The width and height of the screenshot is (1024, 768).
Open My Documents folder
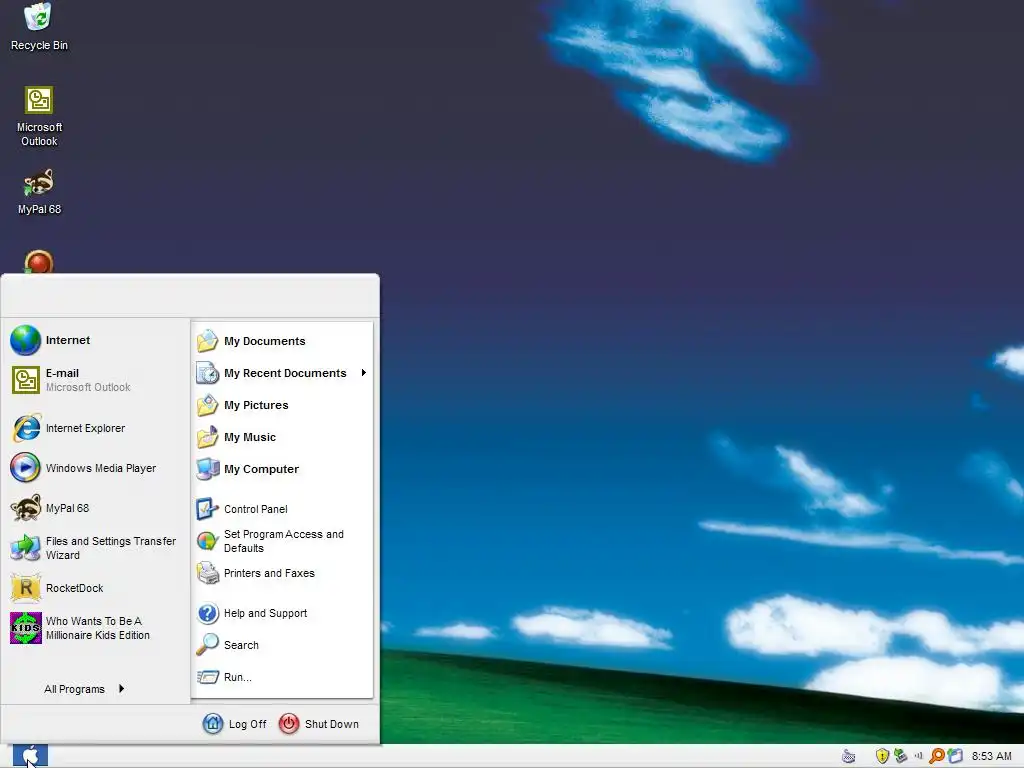(x=282, y=341)
